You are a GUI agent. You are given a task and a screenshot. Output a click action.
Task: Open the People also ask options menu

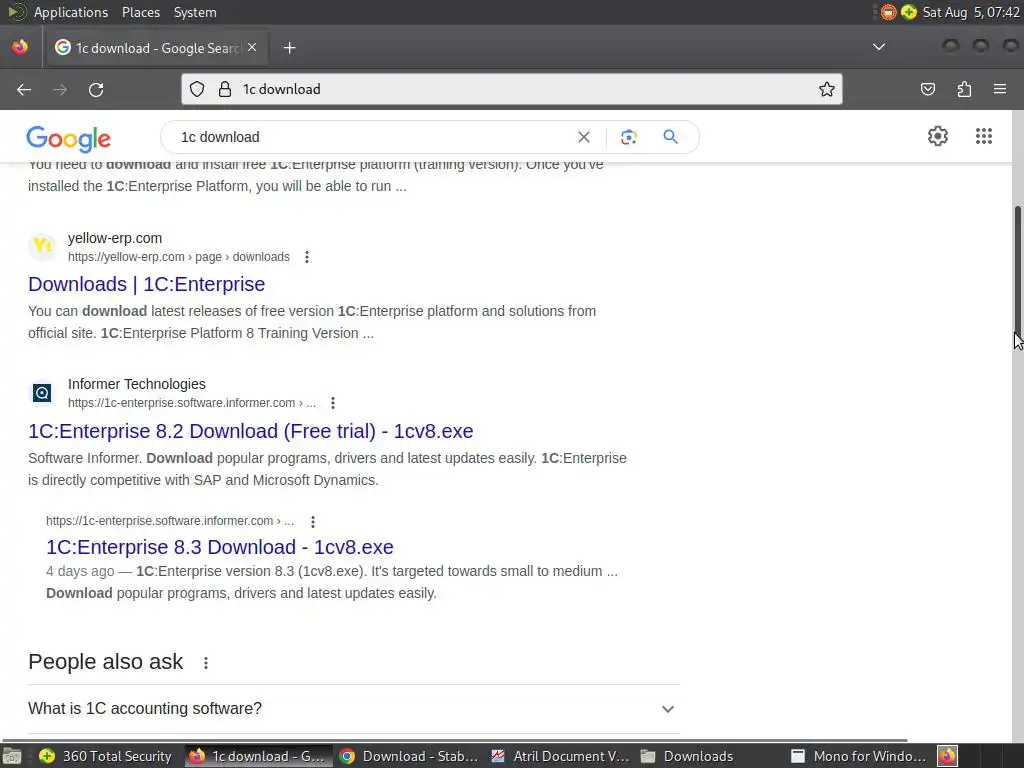coord(206,663)
